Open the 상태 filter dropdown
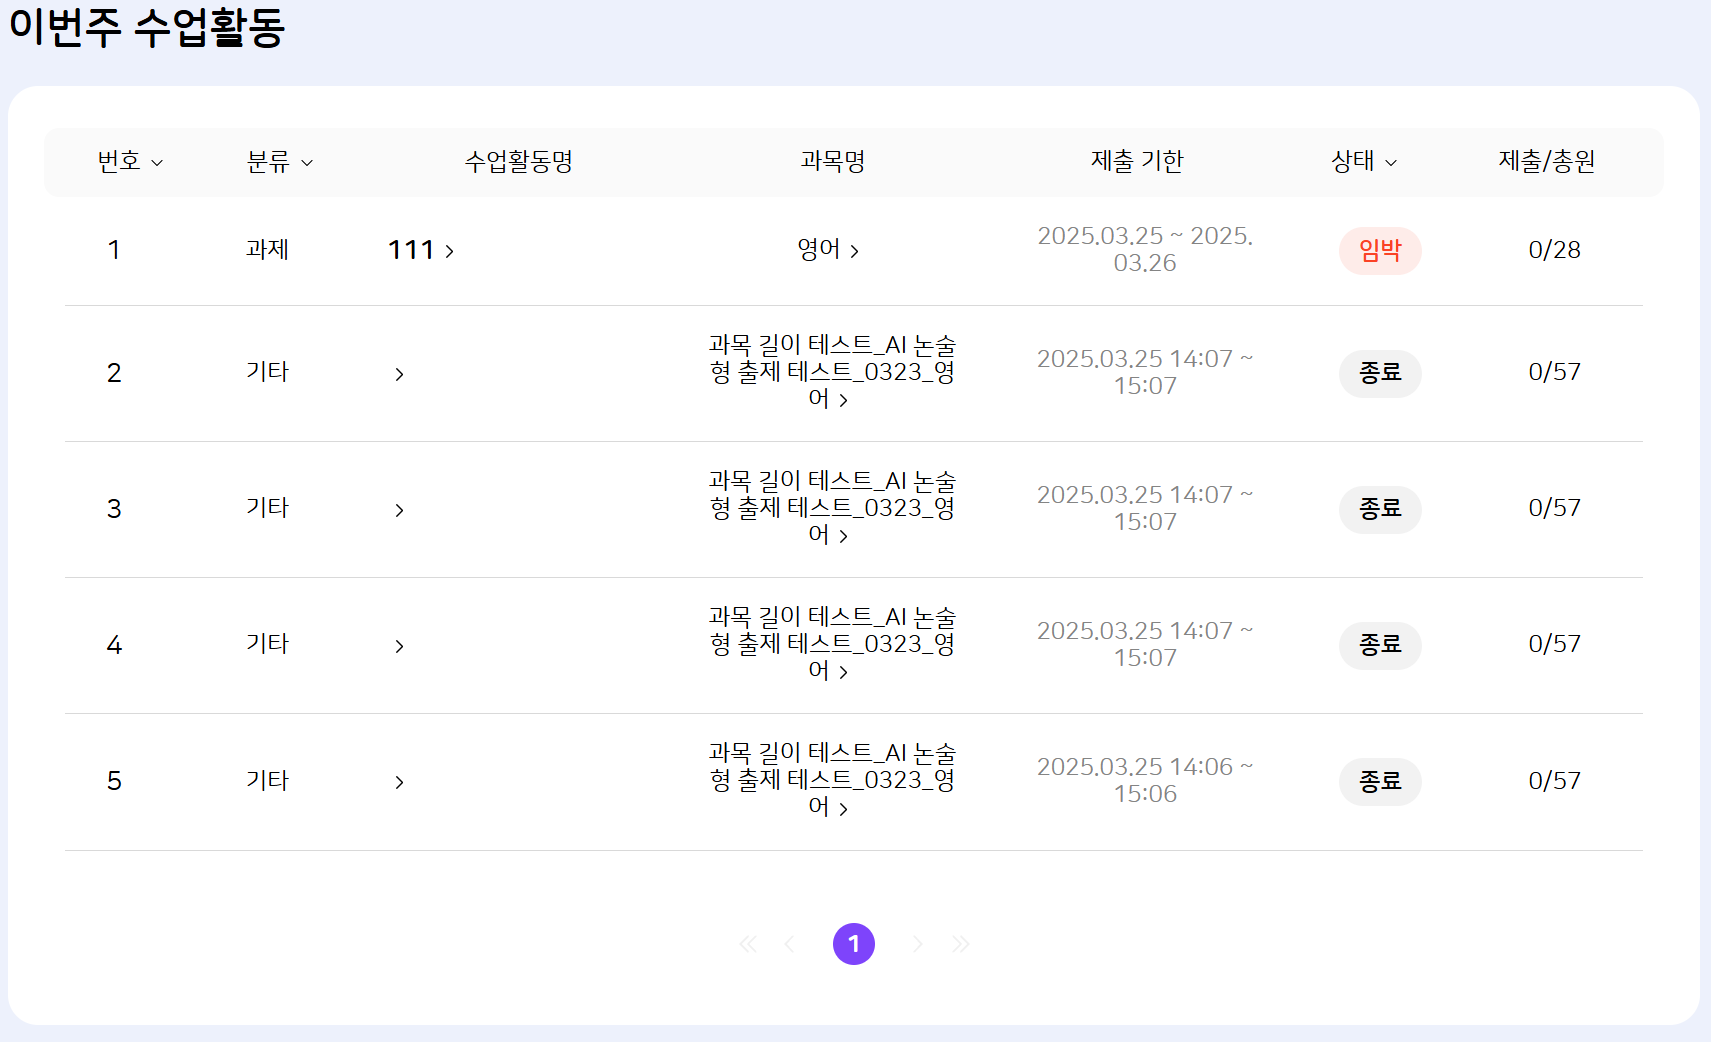Viewport: 1711px width, 1042px height. coord(1363,162)
